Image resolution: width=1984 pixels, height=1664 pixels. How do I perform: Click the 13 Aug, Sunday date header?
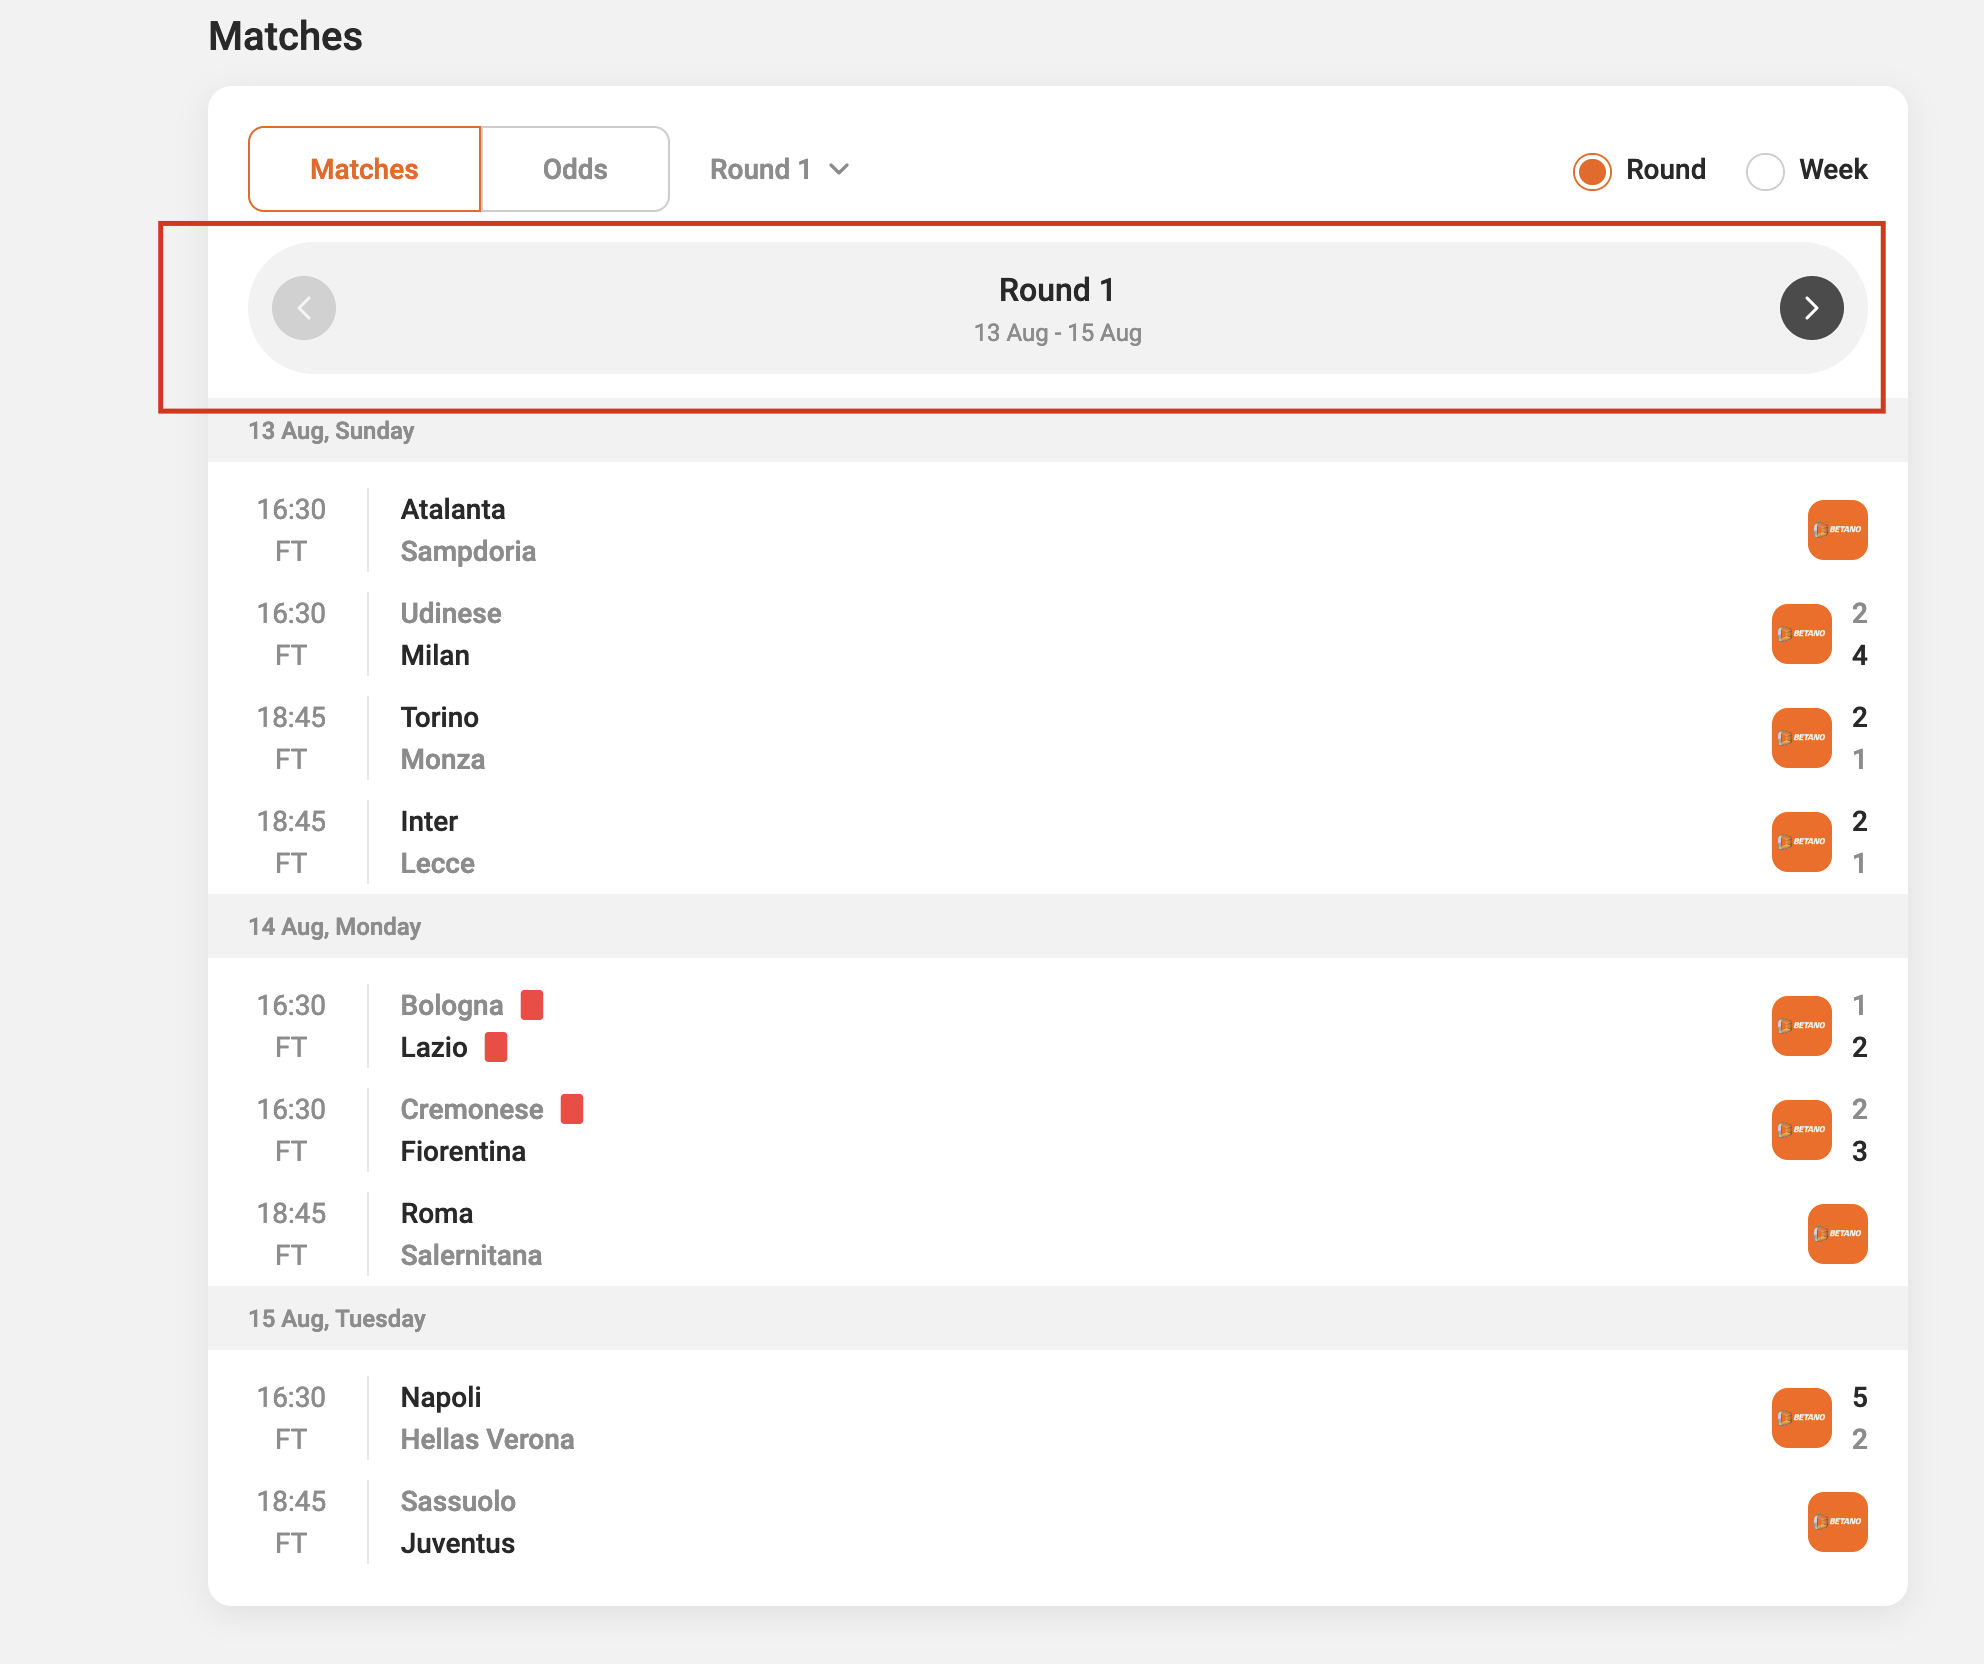[334, 430]
